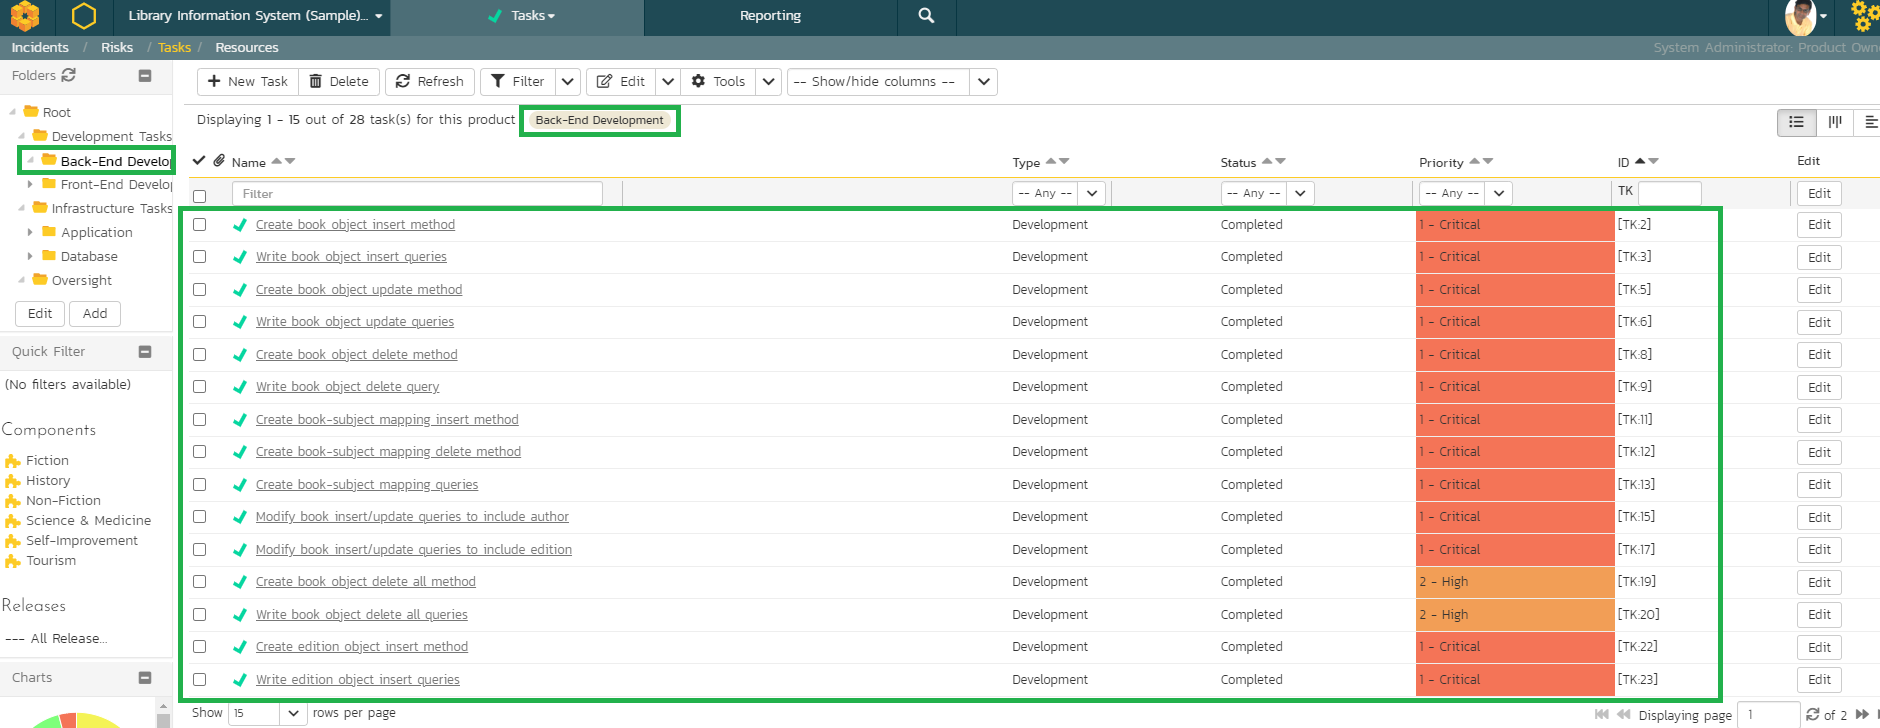This screenshot has width=1880, height=728.
Task: Go to next page arrow icon
Action: point(1862,714)
